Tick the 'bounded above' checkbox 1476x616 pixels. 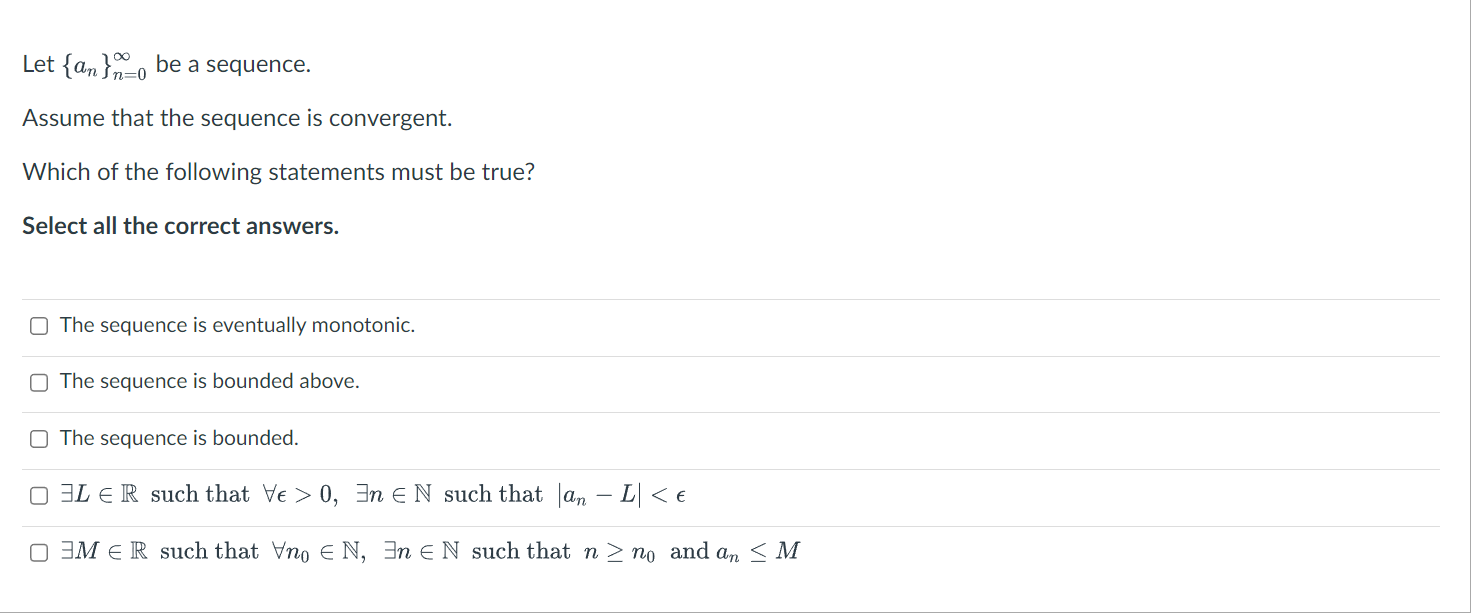tap(39, 382)
